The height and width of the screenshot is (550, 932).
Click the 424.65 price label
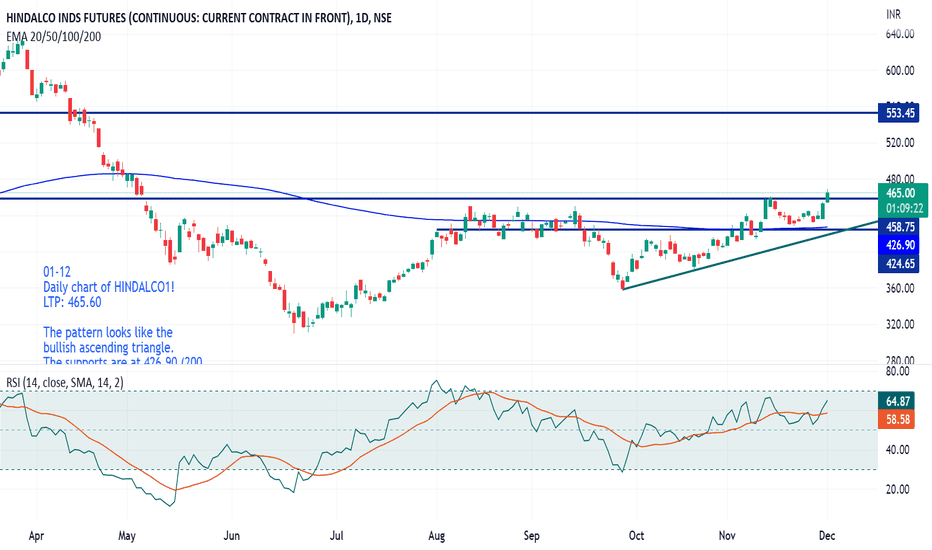pos(899,263)
